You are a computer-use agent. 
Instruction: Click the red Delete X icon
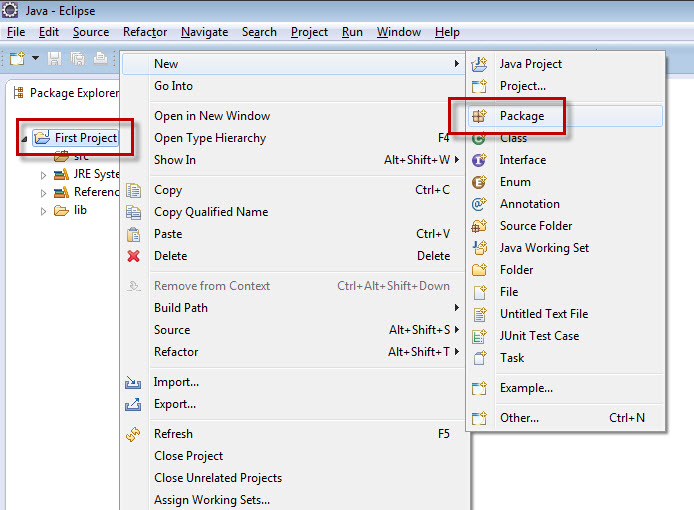pyautogui.click(x=133, y=256)
